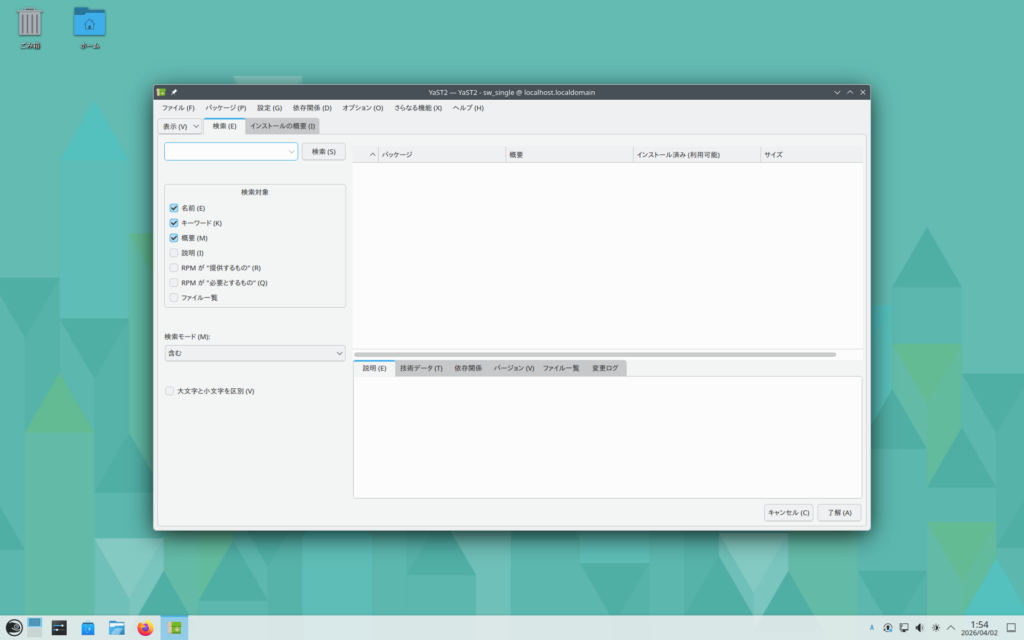
Task: Open Dolphin file manager in taskbar
Action: click(x=117, y=627)
